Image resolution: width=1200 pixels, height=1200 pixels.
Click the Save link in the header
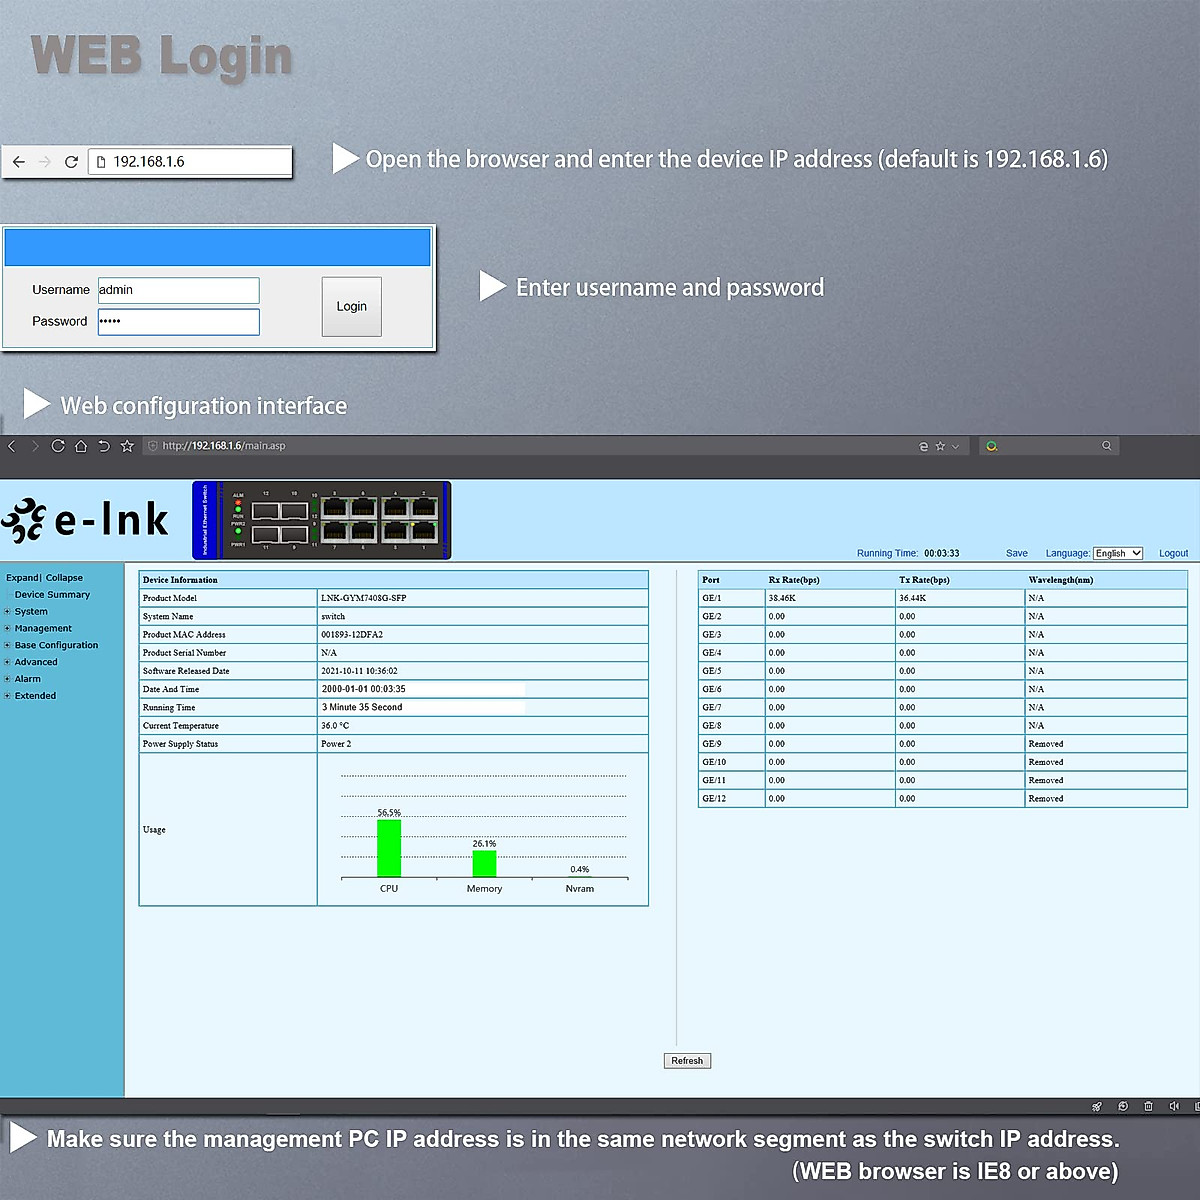(x=1016, y=553)
